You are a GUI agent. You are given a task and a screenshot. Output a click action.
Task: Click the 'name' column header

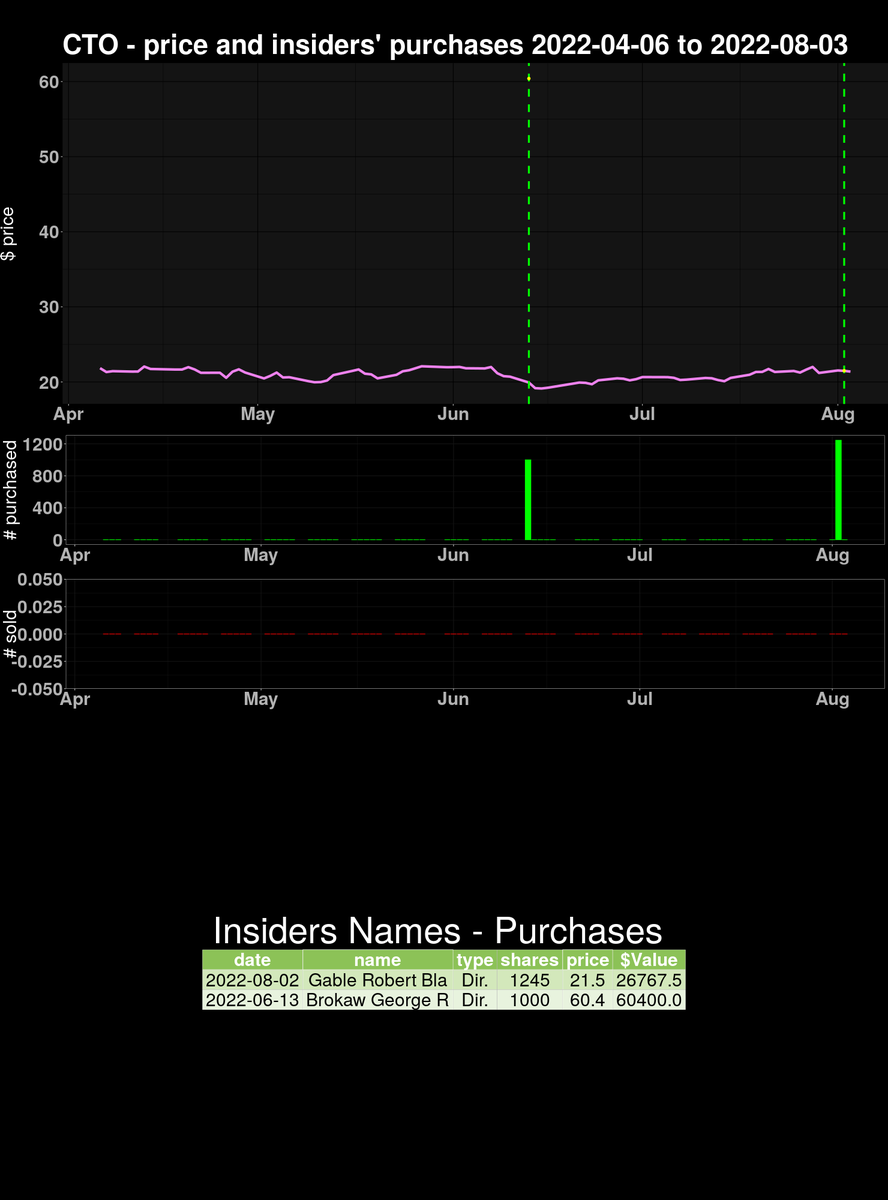click(377, 960)
